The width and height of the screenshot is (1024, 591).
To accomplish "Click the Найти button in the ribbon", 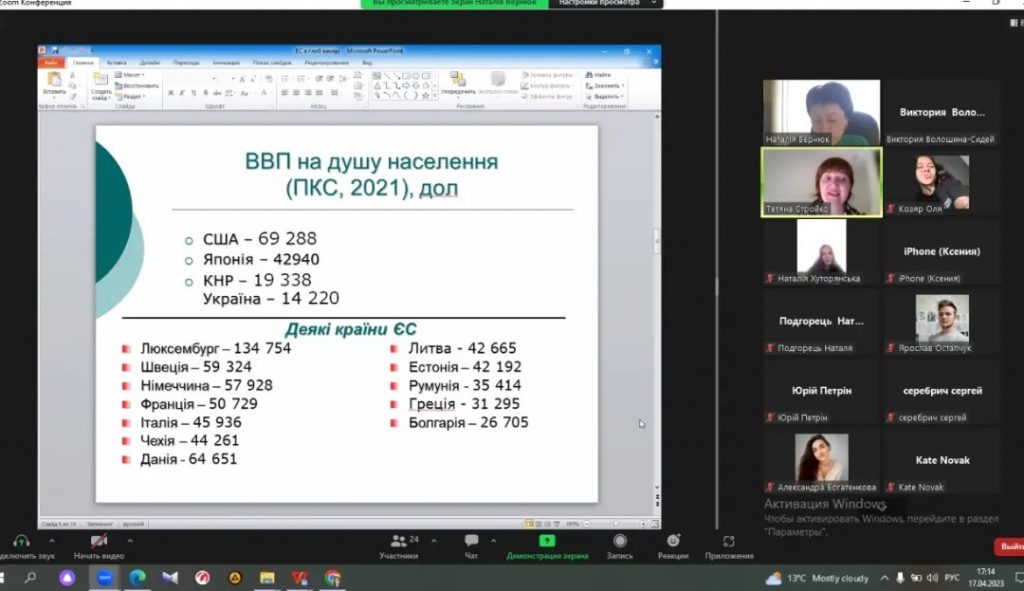I will [x=599, y=75].
